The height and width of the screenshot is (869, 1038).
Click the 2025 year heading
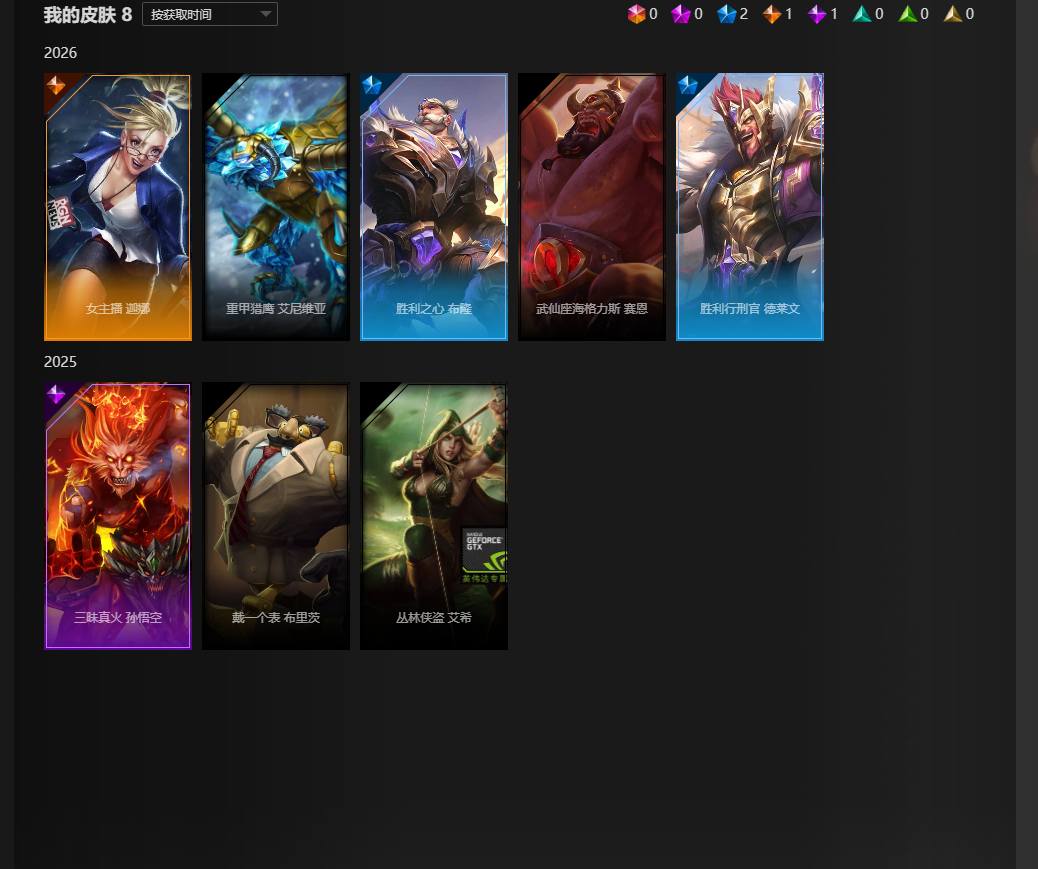[60, 362]
